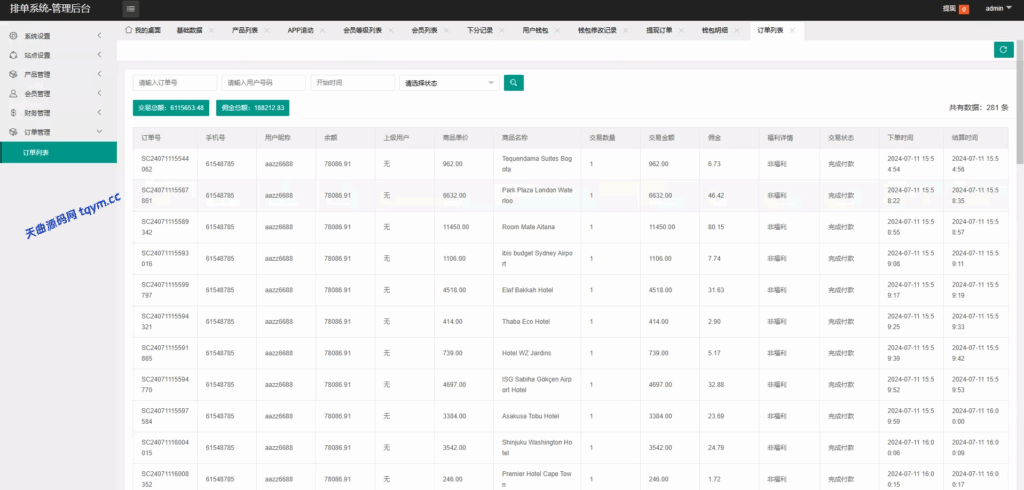This screenshot has width=1024, height=490.
Task: Click the Park Plaza London Waterloo cell
Action: tap(537, 195)
